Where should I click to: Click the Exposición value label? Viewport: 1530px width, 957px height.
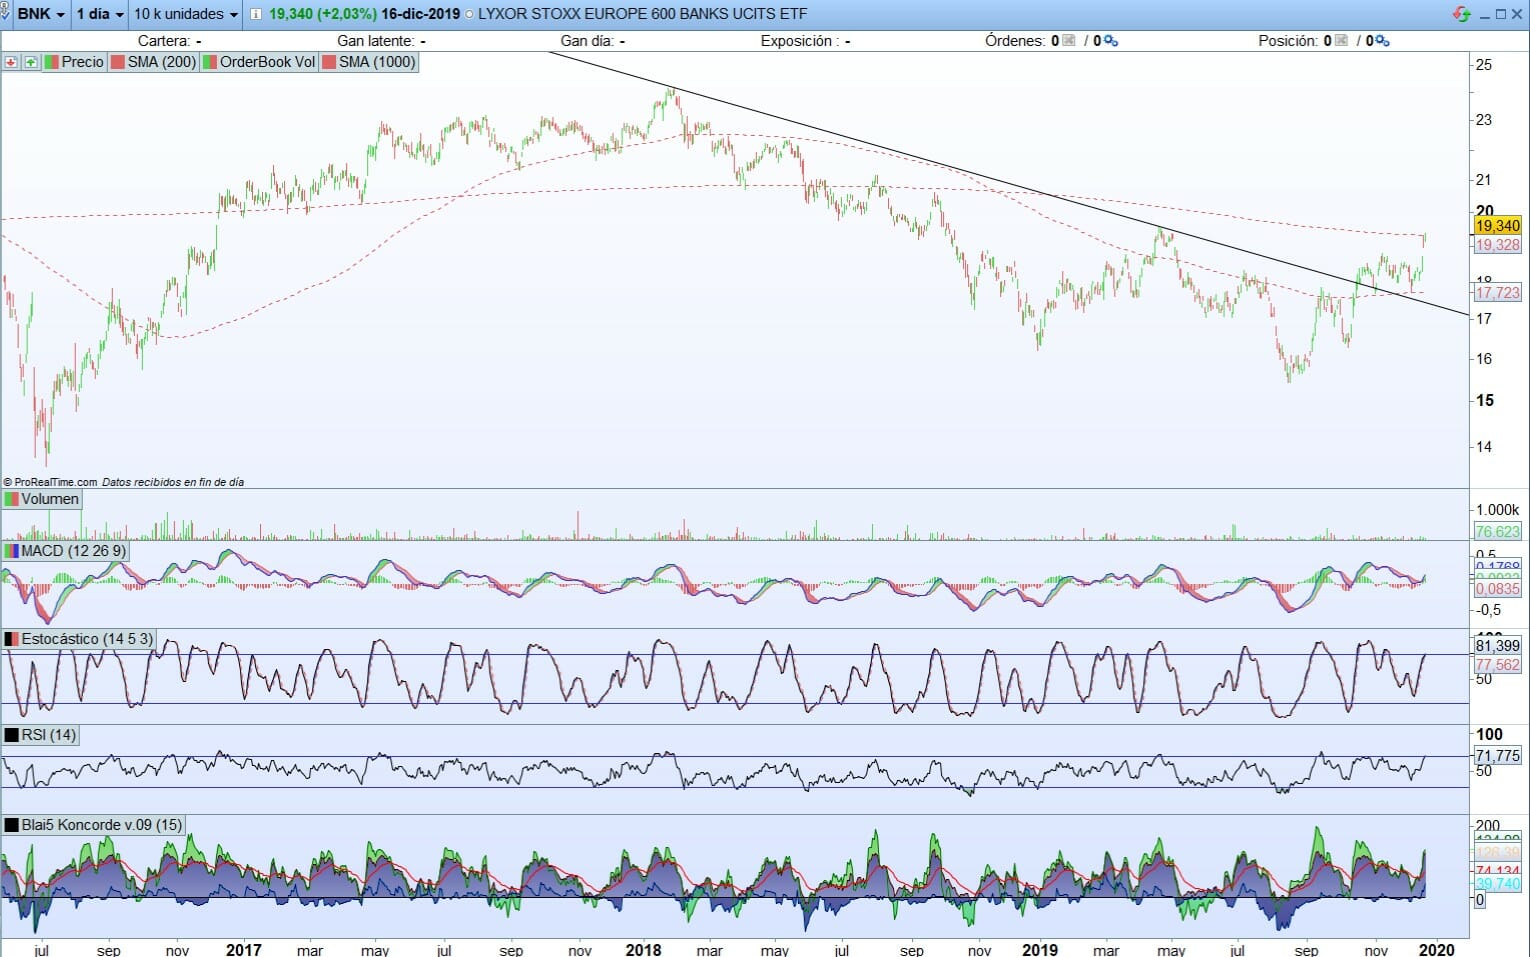pos(805,41)
